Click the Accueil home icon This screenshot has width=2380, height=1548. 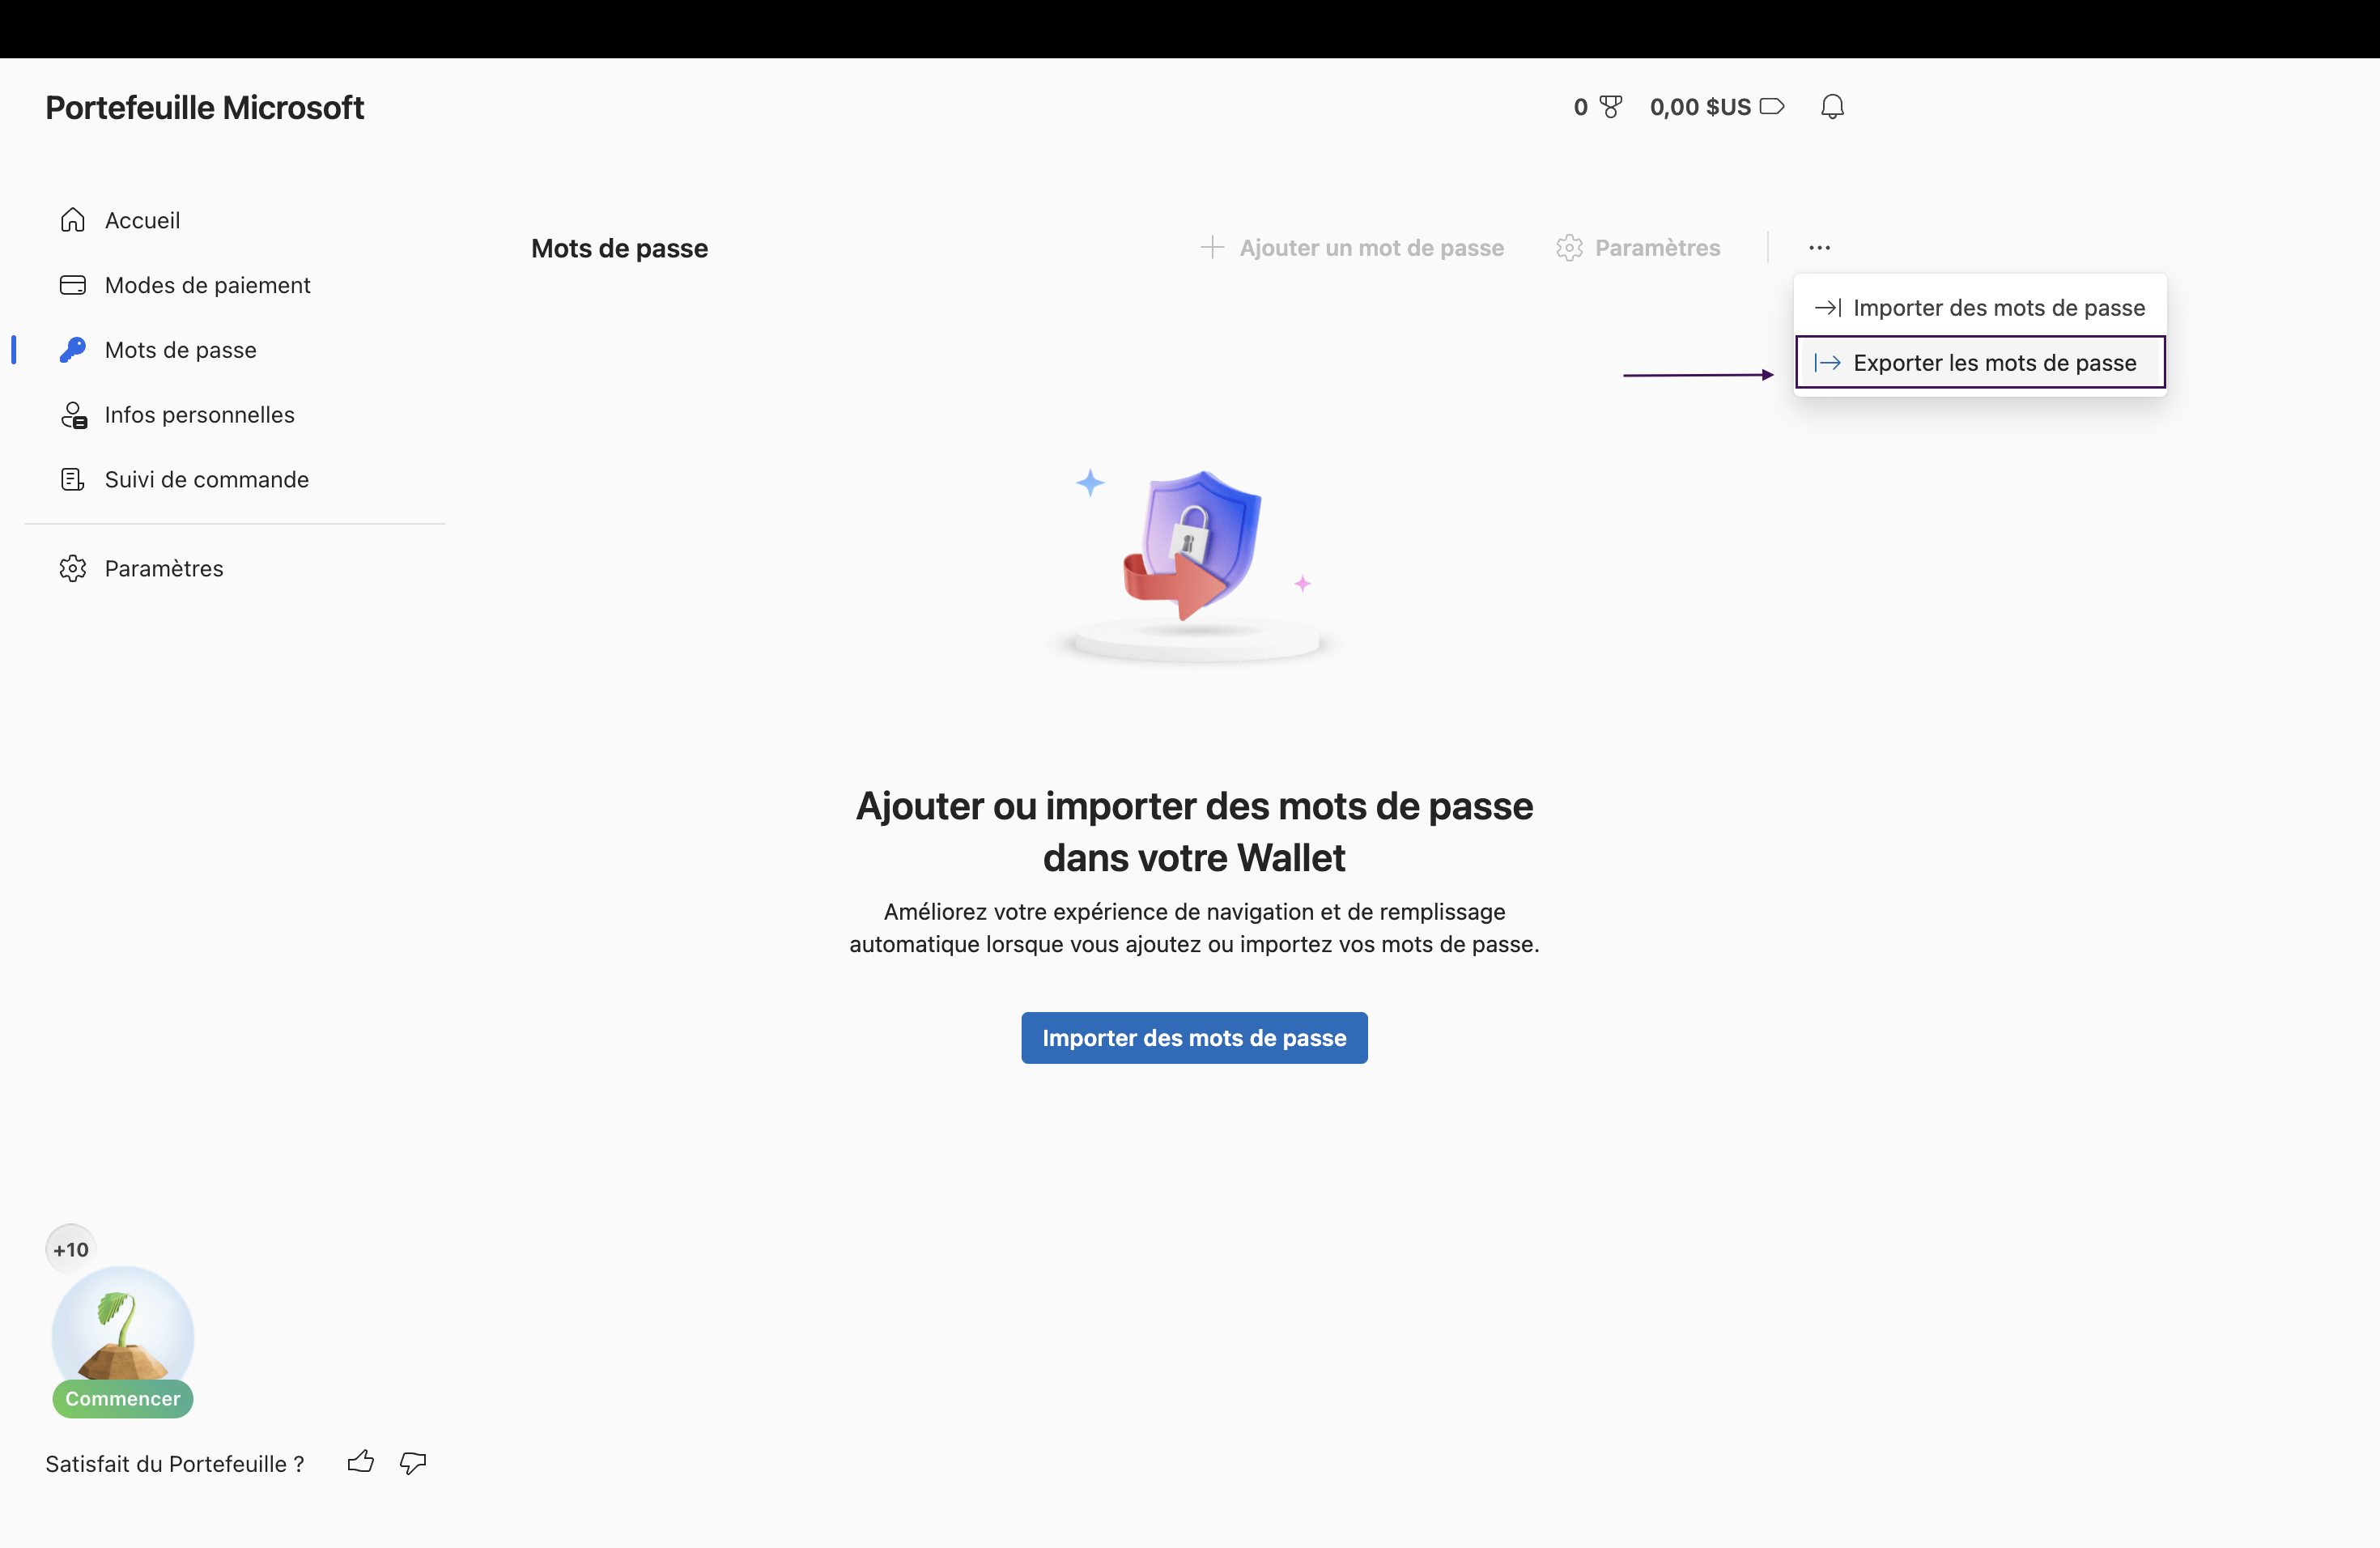(x=73, y=220)
